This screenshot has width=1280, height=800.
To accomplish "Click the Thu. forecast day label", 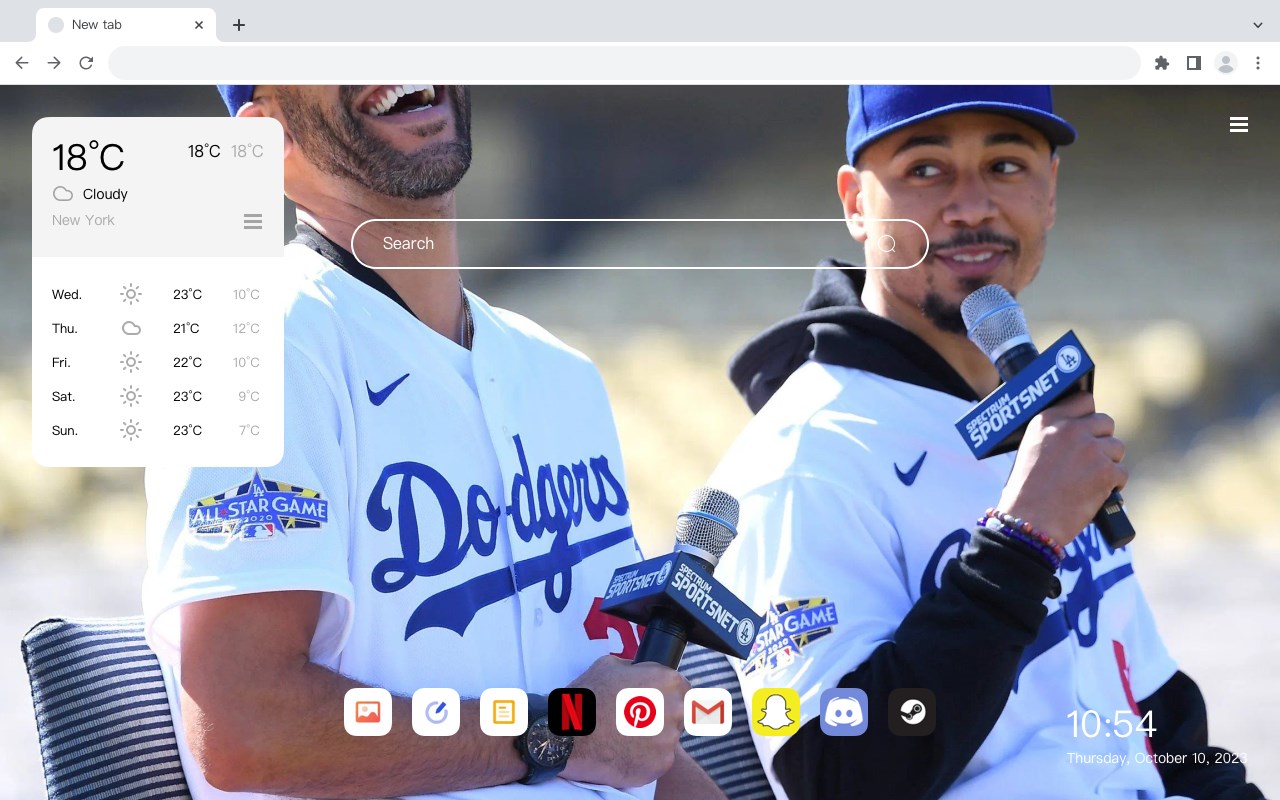I will click(x=65, y=328).
